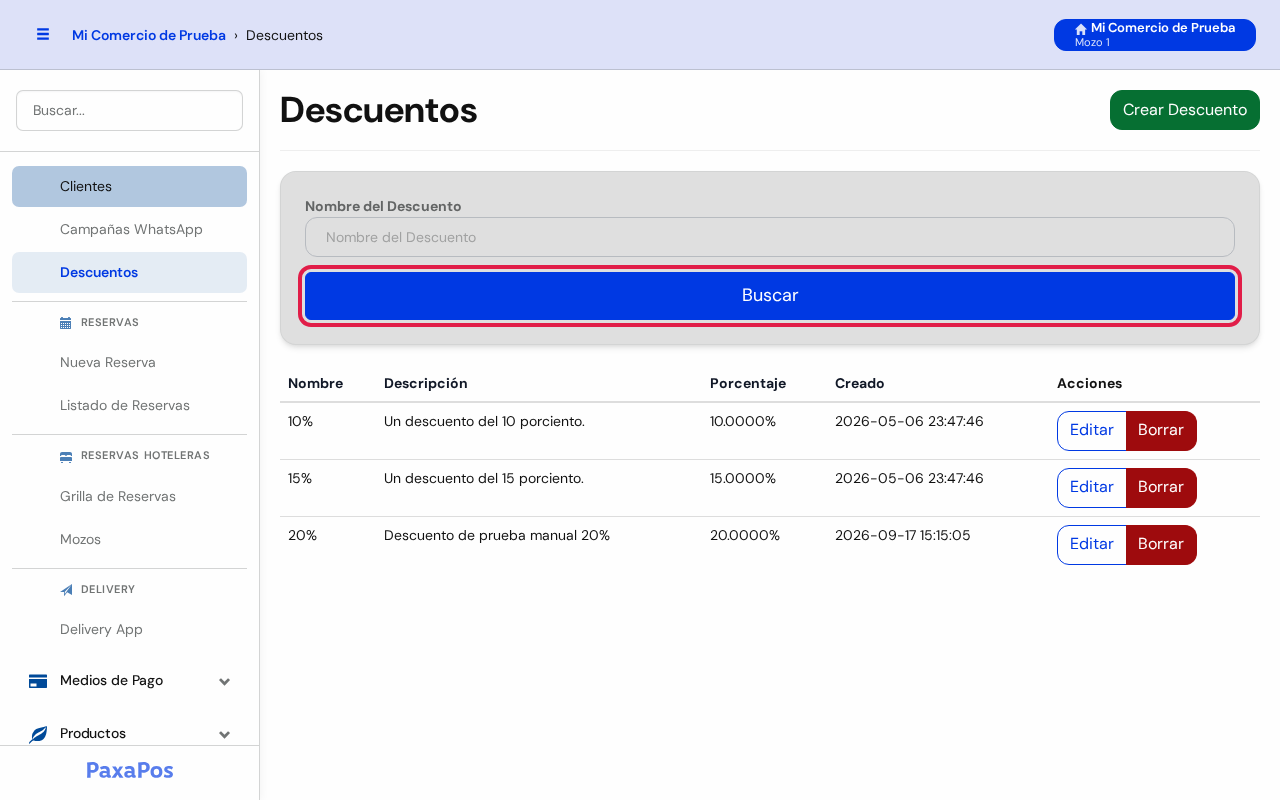Select Descuentos in sidebar
This screenshot has width=1280, height=800.
[x=129, y=273]
